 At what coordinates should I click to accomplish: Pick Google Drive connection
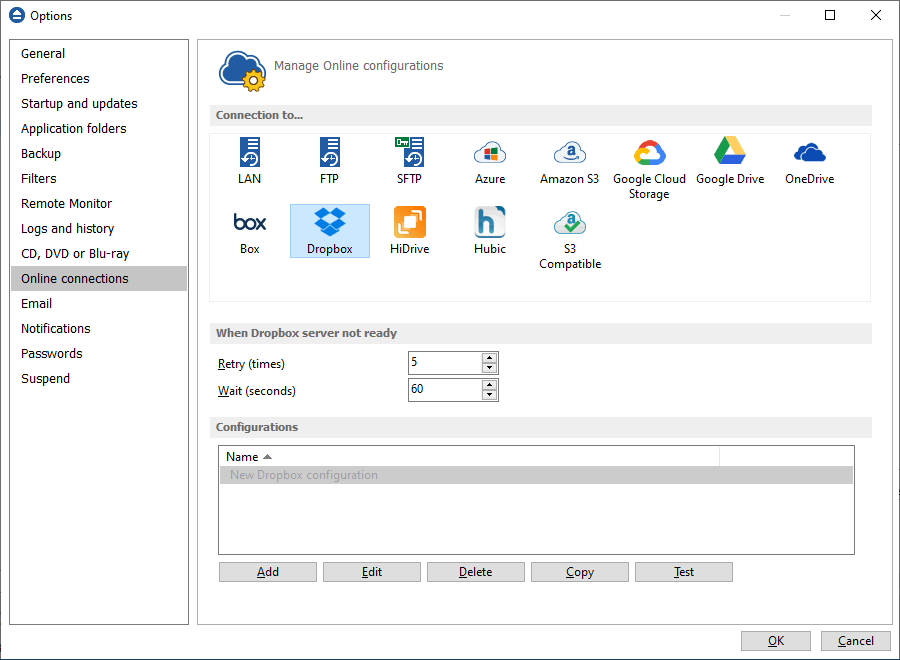[730, 161]
